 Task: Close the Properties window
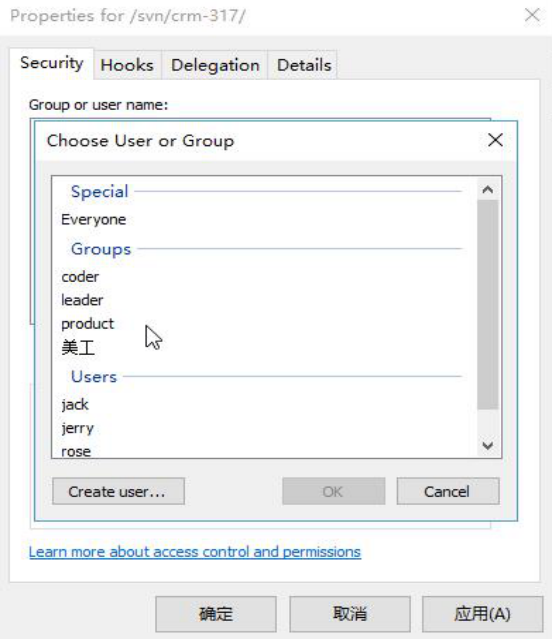(x=532, y=15)
